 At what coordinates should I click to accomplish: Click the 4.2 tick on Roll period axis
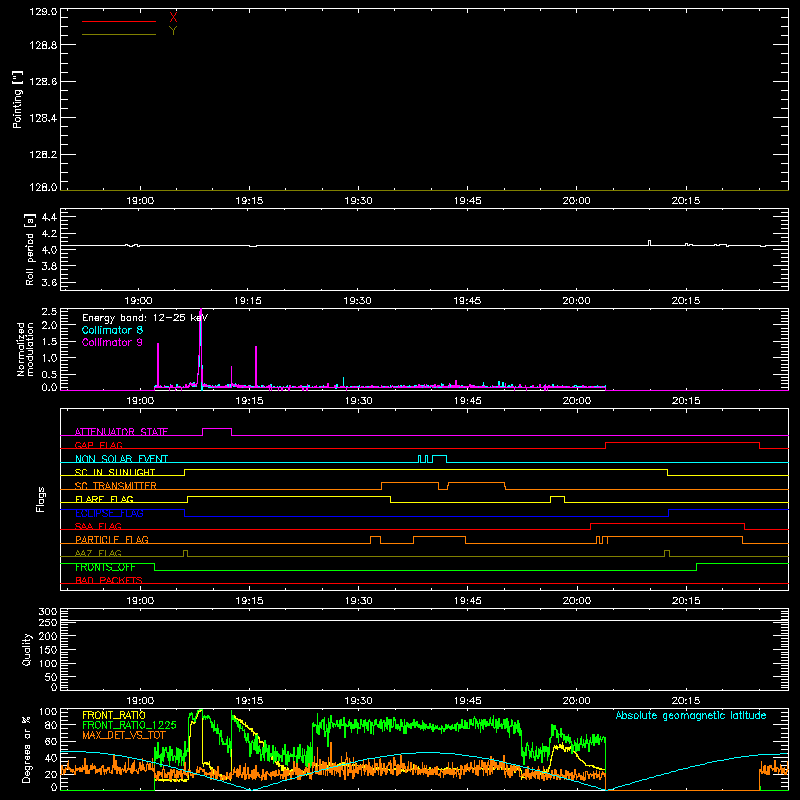coord(49,234)
